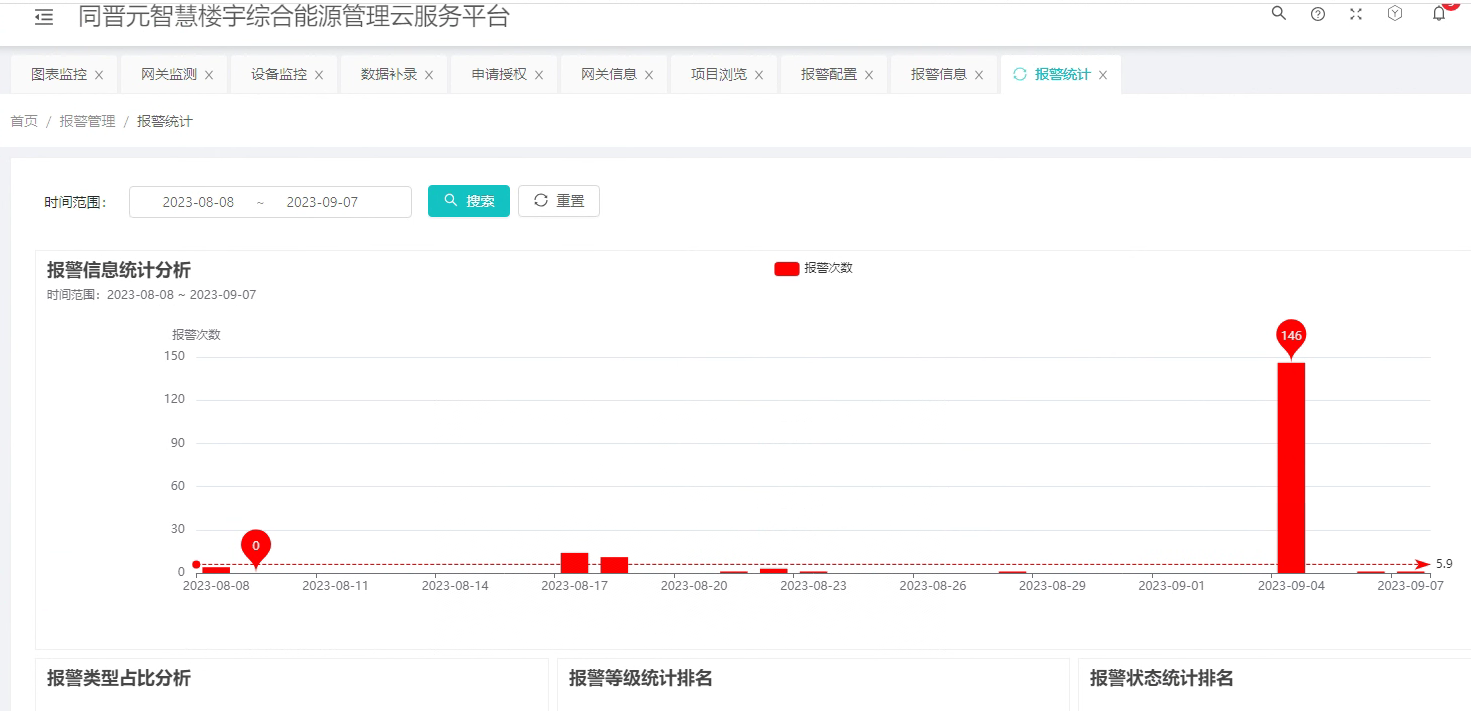Click the red bar at 2023-08-17
This screenshot has width=1471, height=711.
574,563
